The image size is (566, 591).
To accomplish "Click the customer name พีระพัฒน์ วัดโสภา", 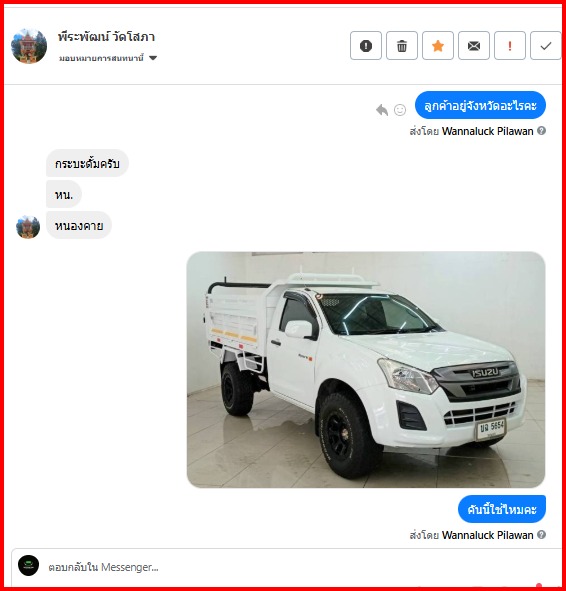I will [x=106, y=37].
